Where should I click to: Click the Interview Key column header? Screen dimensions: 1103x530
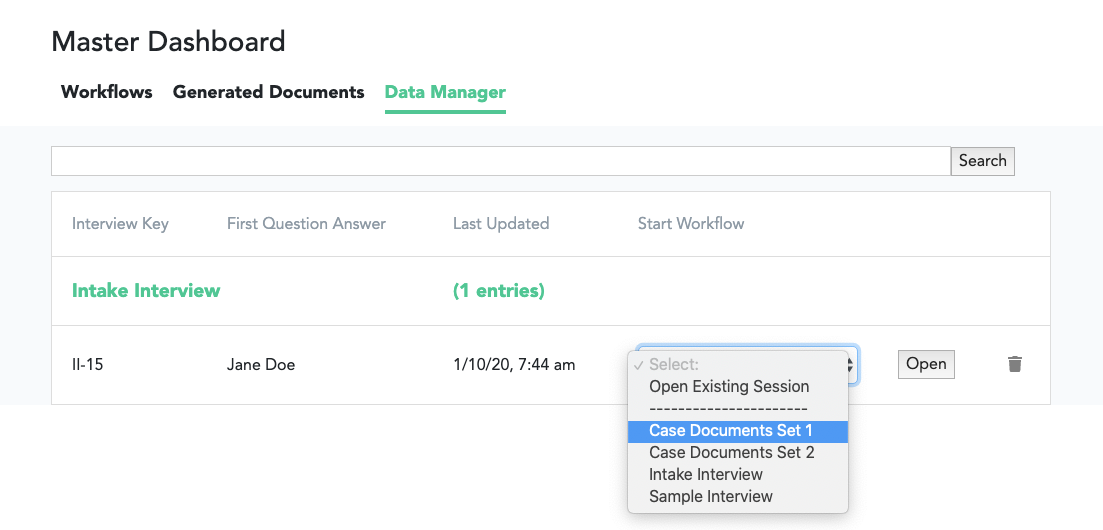120,224
